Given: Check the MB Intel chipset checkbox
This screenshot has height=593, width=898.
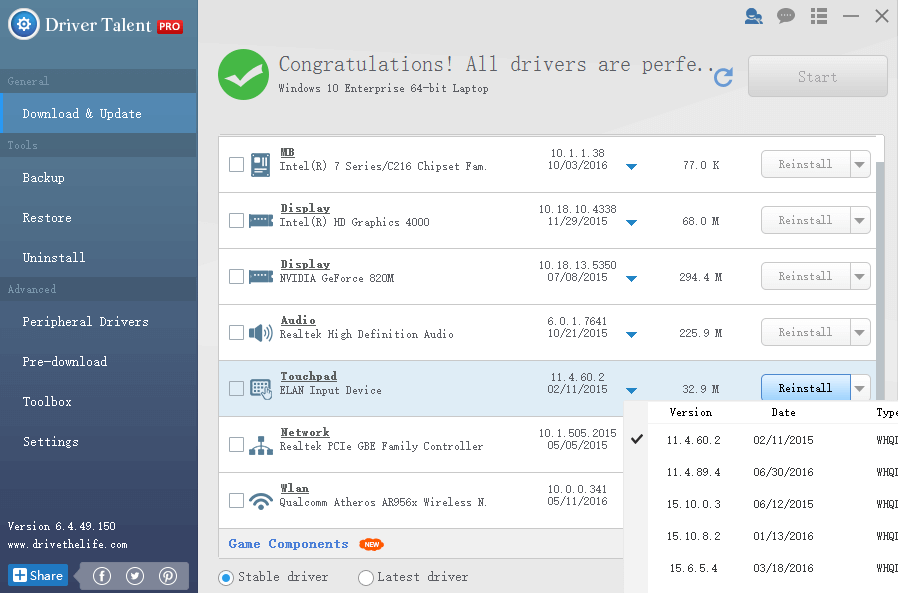Looking at the screenshot, I should 237,165.
